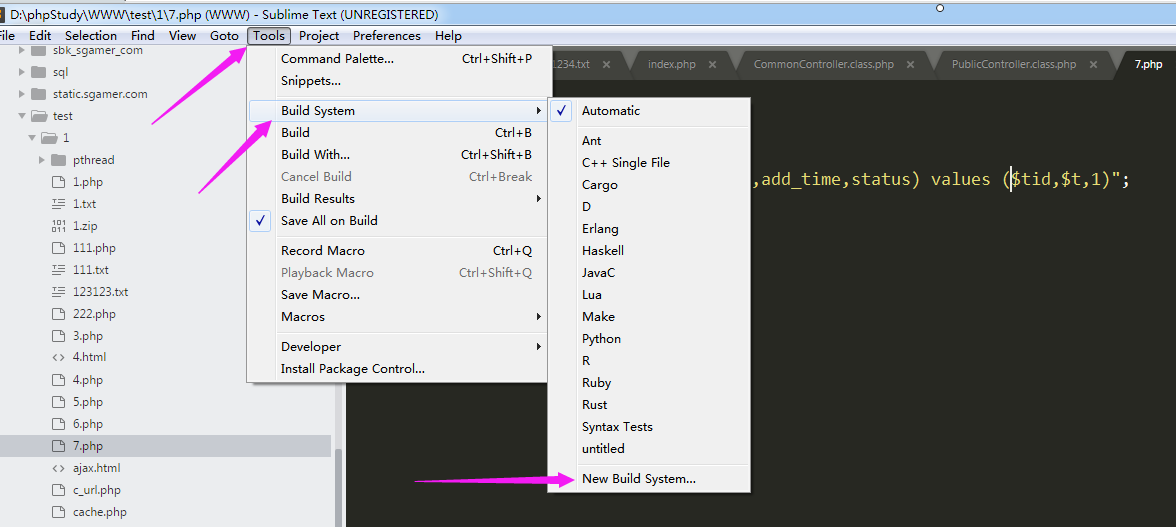The height and width of the screenshot is (527, 1176).
Task: Expand the pthread folder
Action: coord(42,160)
